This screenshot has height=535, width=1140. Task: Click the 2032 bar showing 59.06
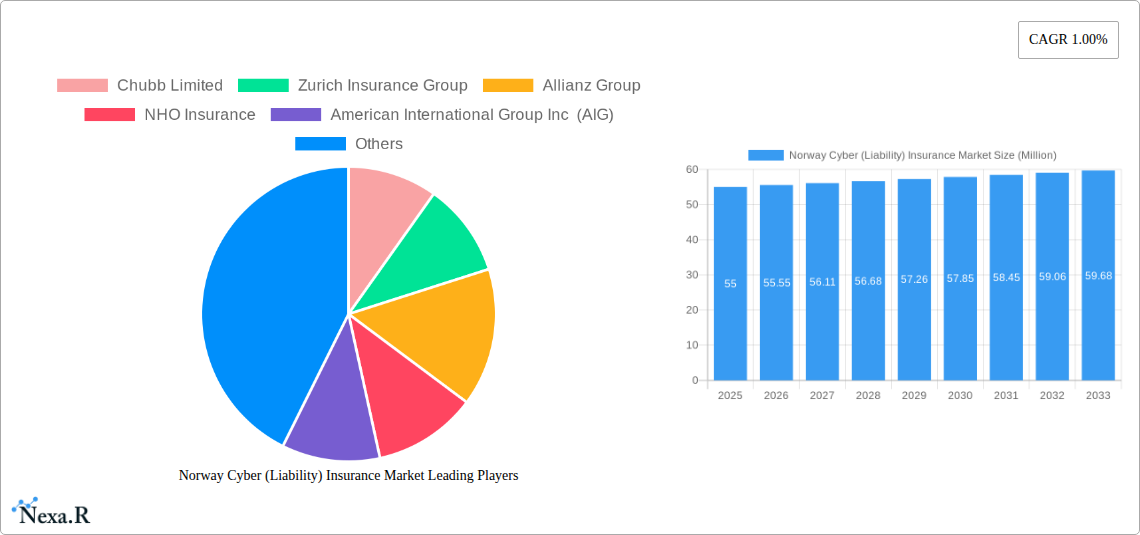(1052, 276)
